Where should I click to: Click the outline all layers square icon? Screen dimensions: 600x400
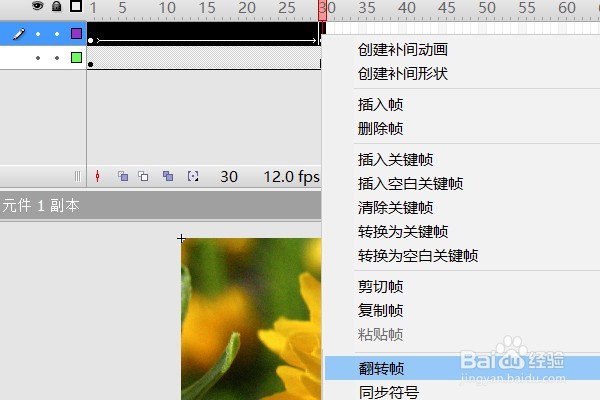pyautogui.click(x=76, y=6)
